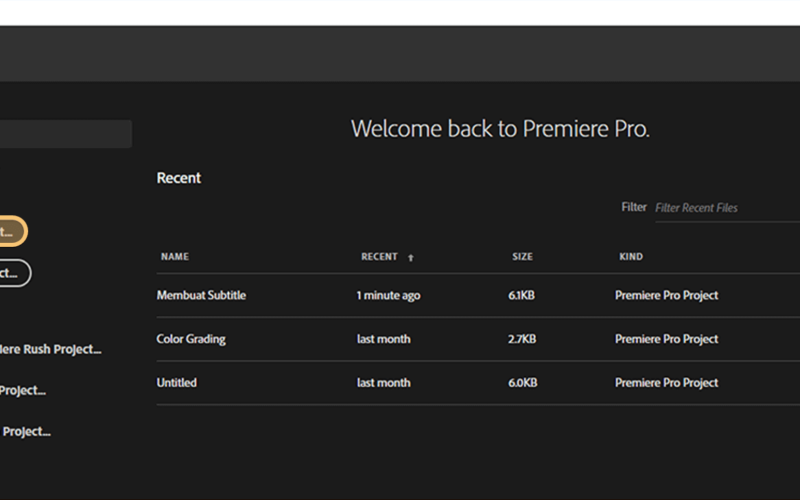This screenshot has width=800, height=500.
Task: Click Premiere Pro Project kind for Membuat Subtitle
Action: [666, 295]
